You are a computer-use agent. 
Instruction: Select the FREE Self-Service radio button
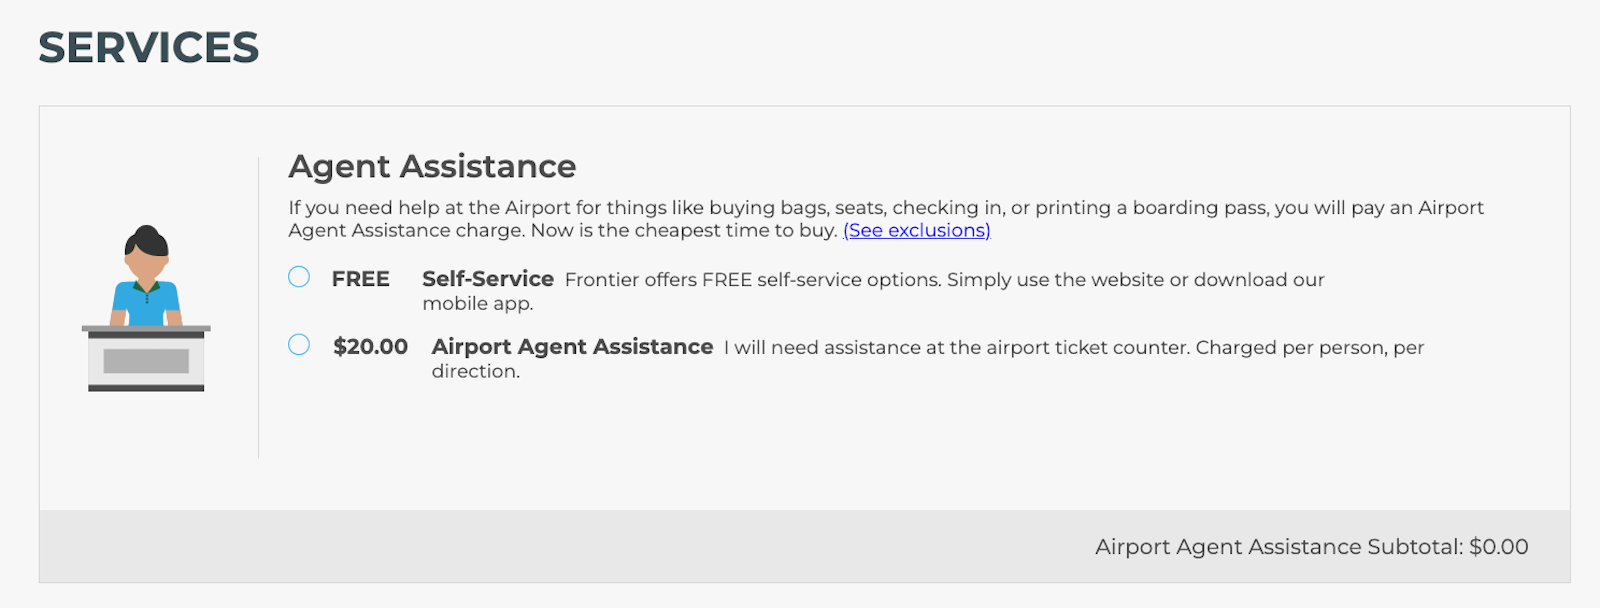point(299,277)
